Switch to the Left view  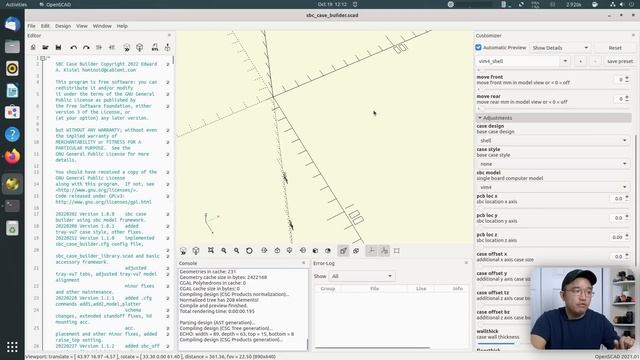303,251
